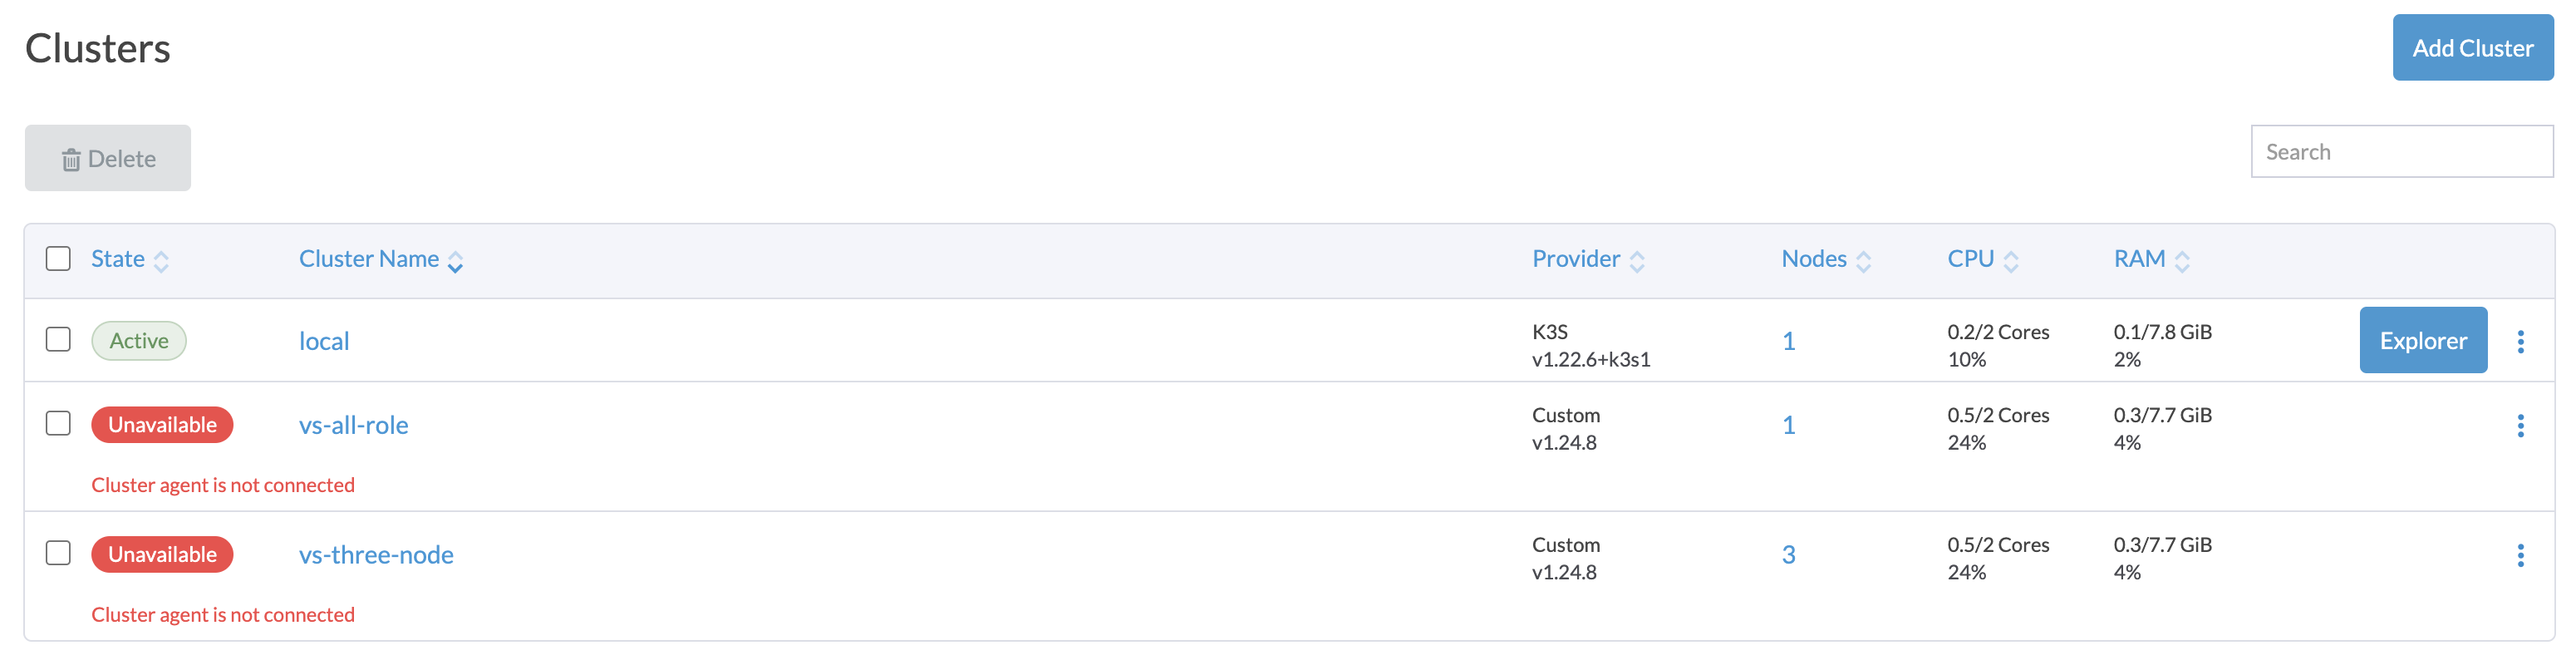
Task: Select the checkbox for the local cluster row
Action: coord(58,340)
